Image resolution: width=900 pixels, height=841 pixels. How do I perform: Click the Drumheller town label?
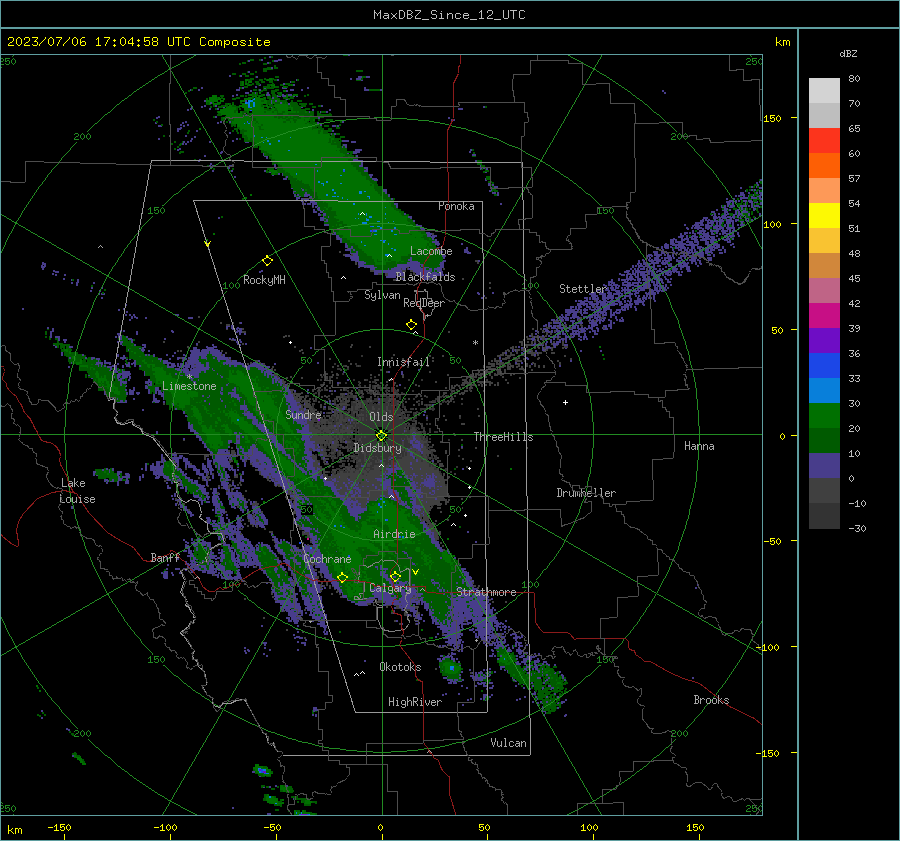[x=586, y=493]
